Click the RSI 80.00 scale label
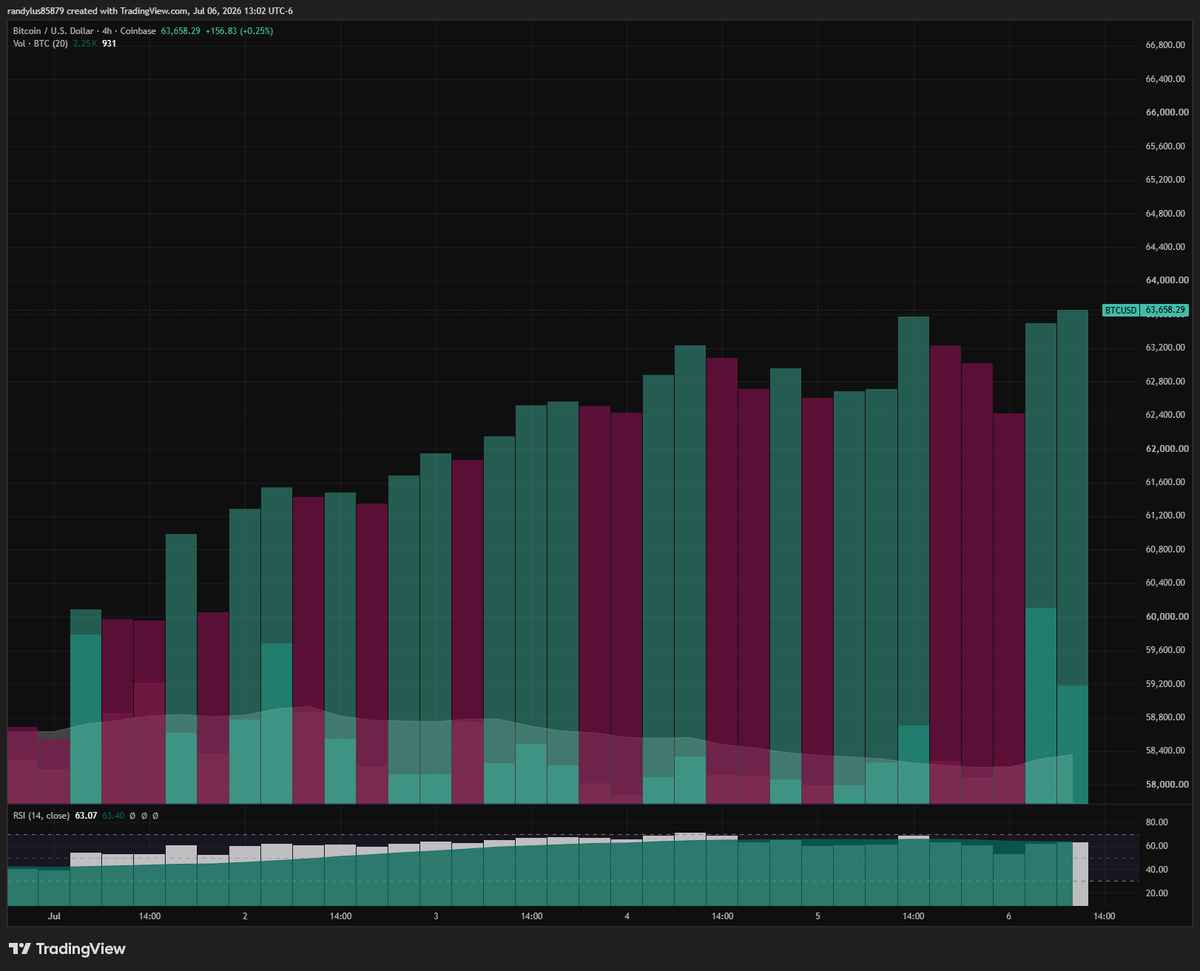The width and height of the screenshot is (1200, 971). tap(1156, 822)
